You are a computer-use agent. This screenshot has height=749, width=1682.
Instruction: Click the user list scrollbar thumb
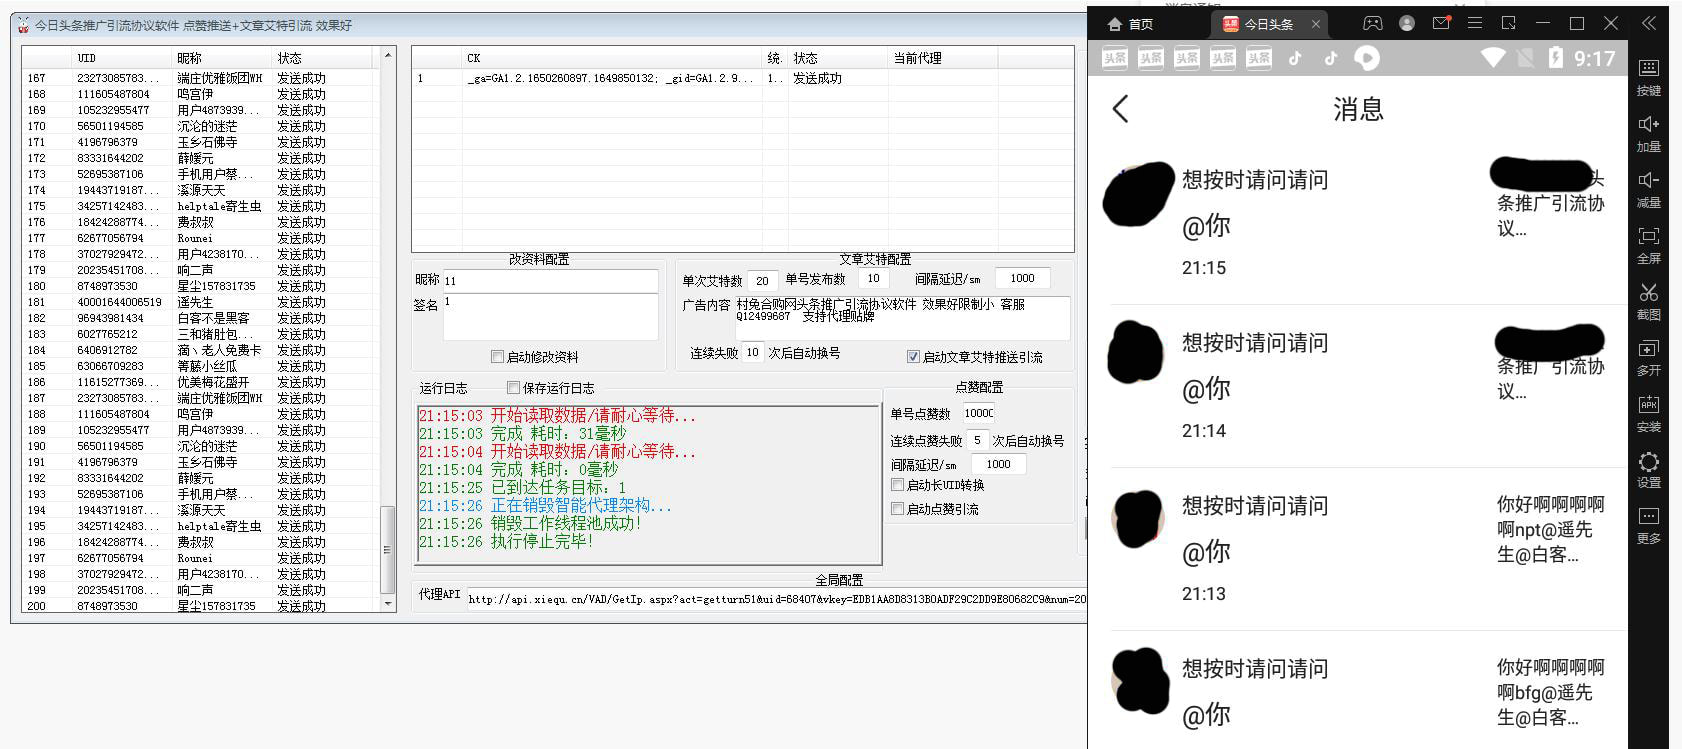[x=388, y=549]
